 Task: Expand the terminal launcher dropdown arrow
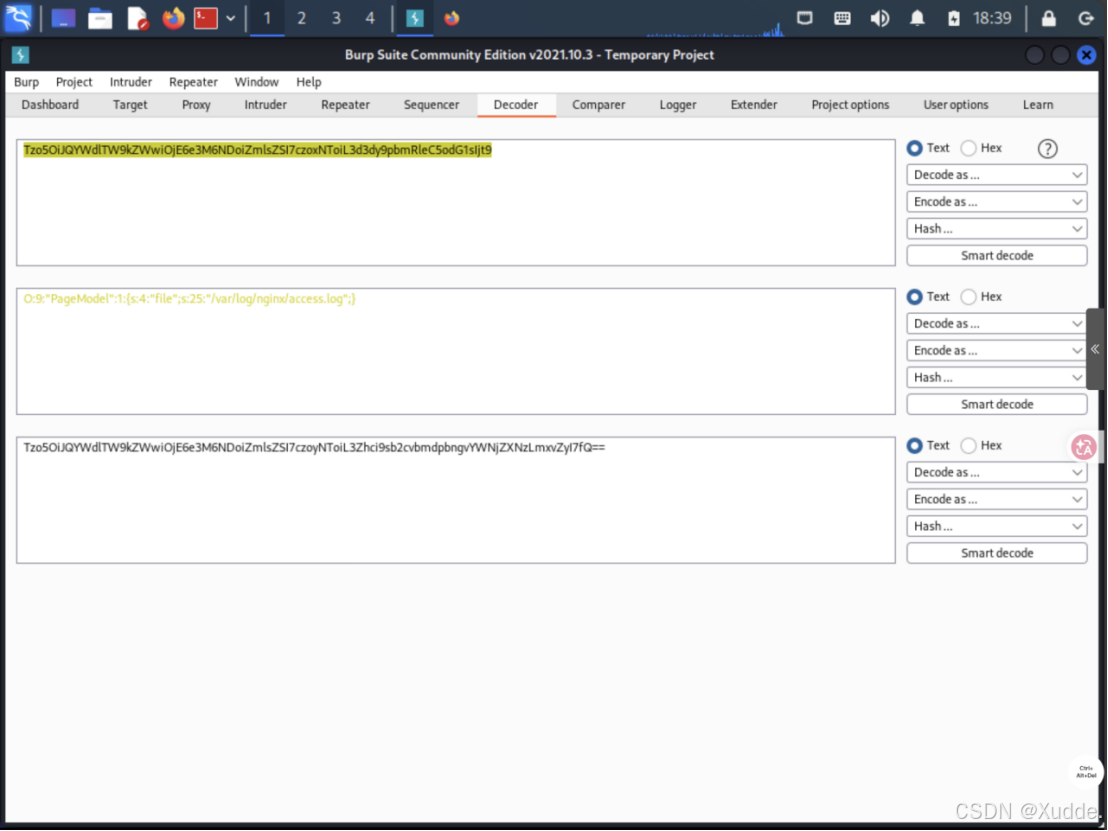(x=230, y=18)
